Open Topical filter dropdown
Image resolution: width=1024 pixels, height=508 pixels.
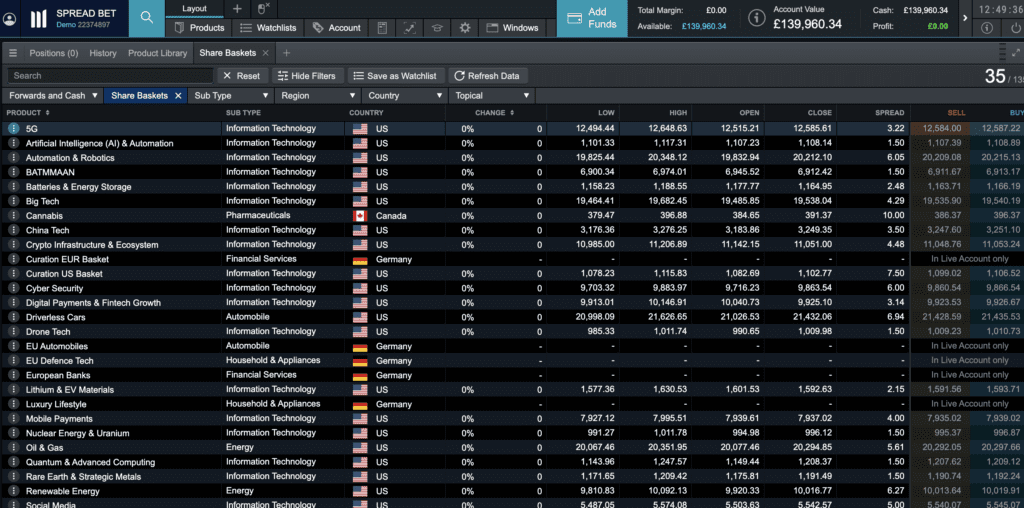(492, 95)
